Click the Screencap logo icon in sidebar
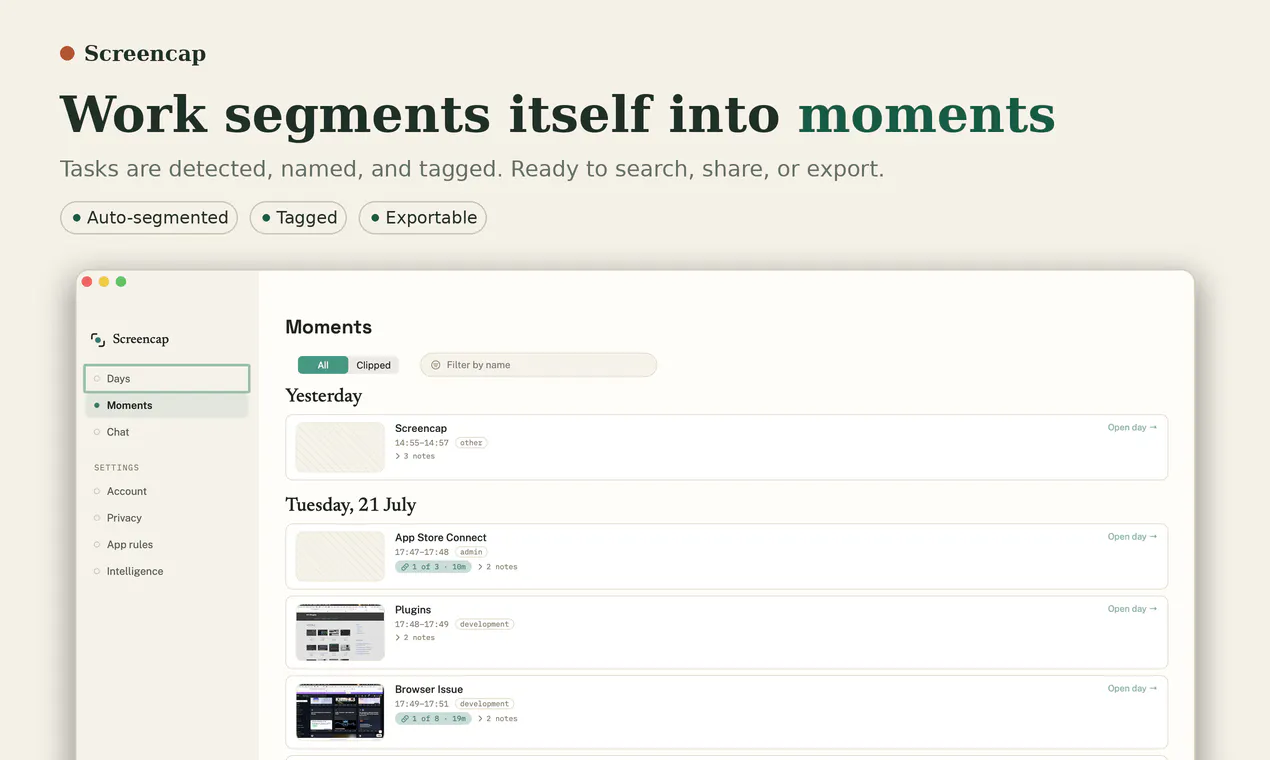Screen dimensions: 1270x760 [x=98, y=340]
